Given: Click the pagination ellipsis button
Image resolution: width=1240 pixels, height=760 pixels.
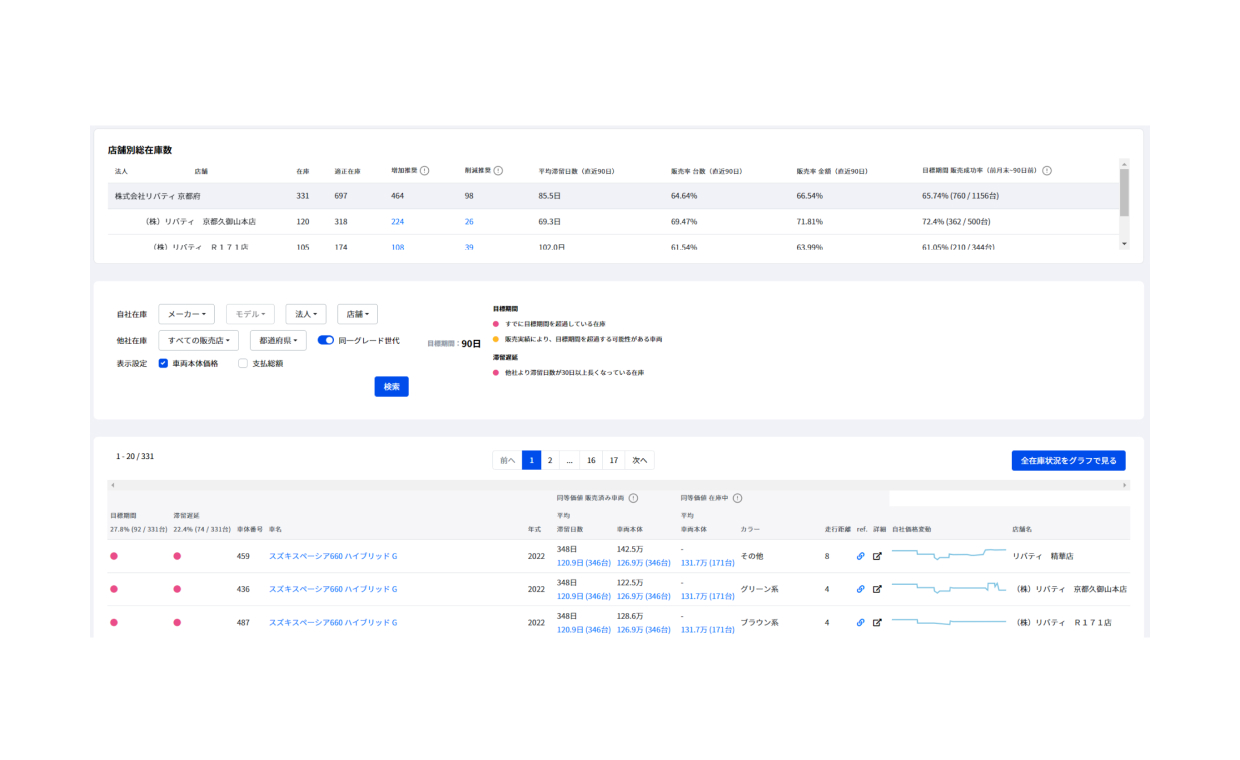Looking at the screenshot, I should (570, 460).
